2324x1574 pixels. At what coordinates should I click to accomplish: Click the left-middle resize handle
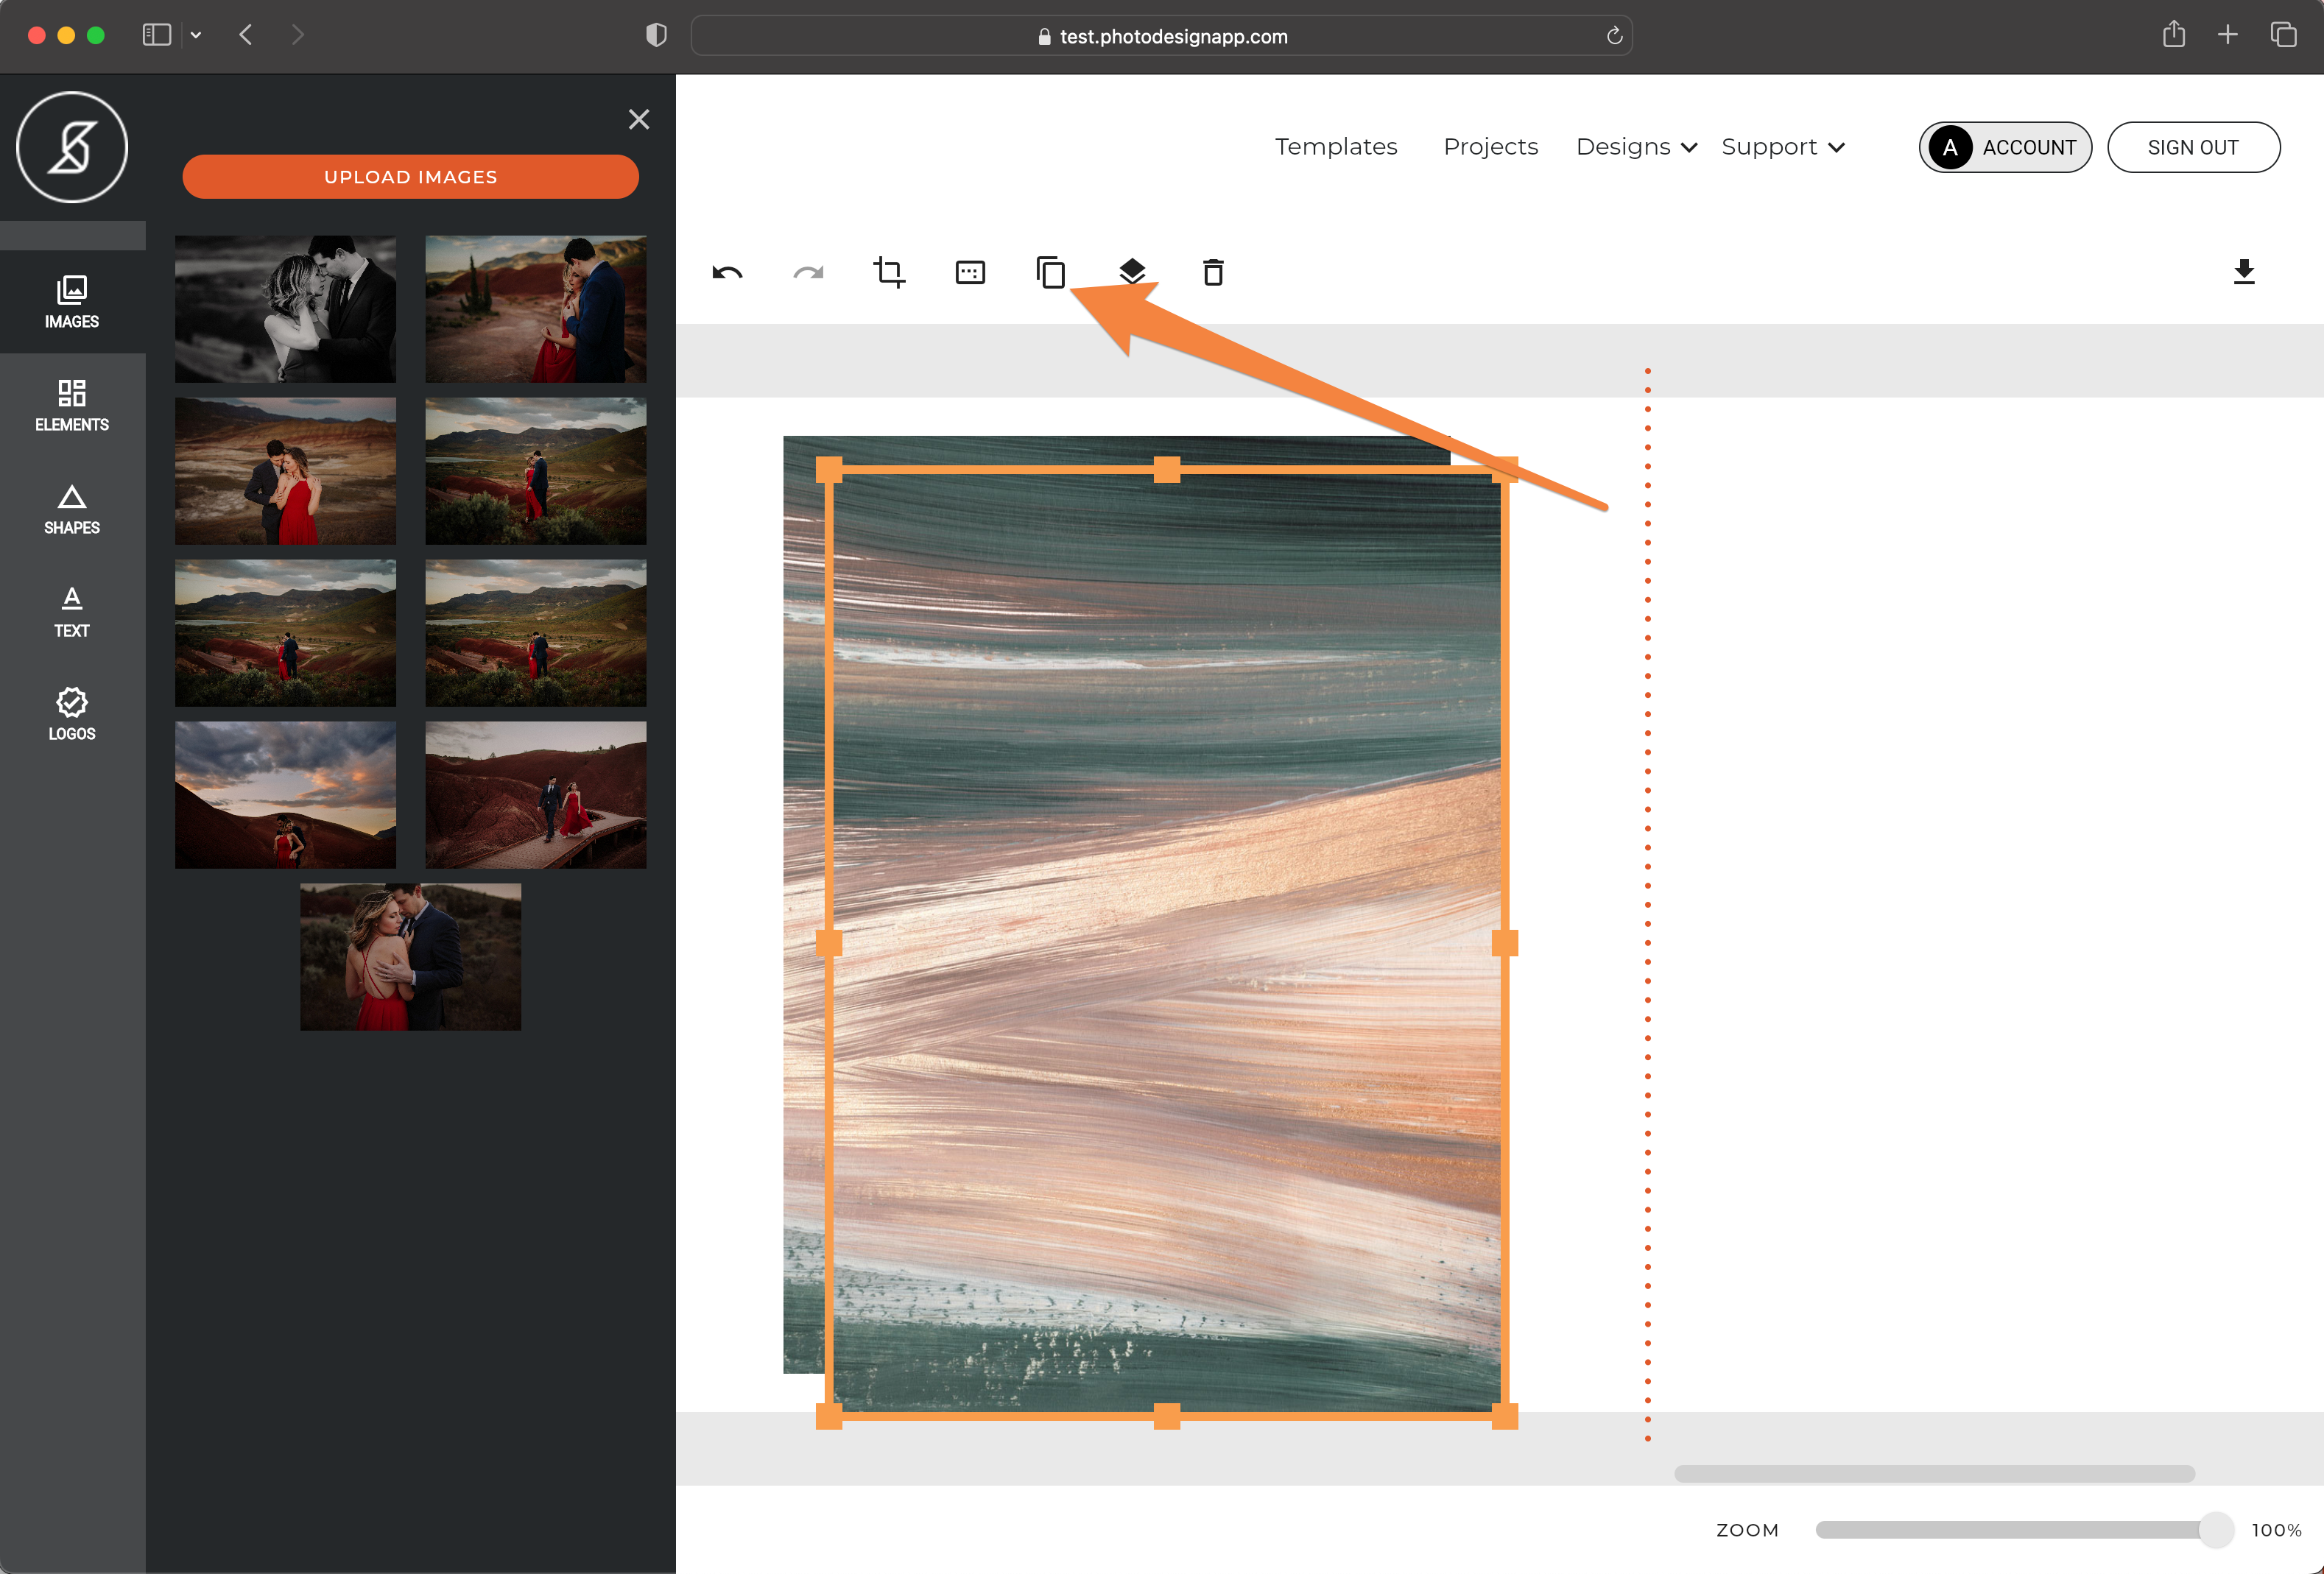point(829,943)
